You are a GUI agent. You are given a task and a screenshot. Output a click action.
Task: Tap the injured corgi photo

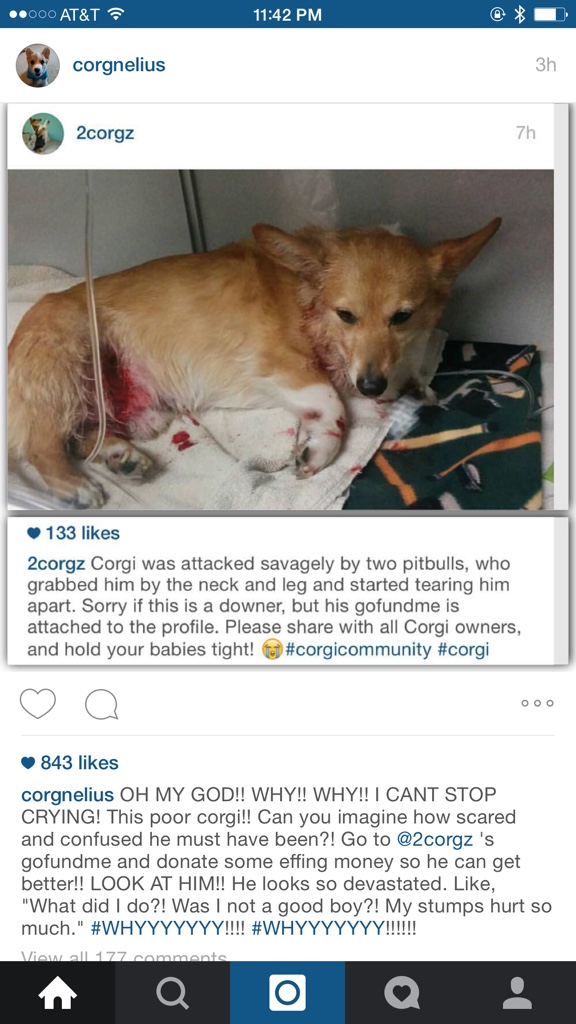[281, 340]
